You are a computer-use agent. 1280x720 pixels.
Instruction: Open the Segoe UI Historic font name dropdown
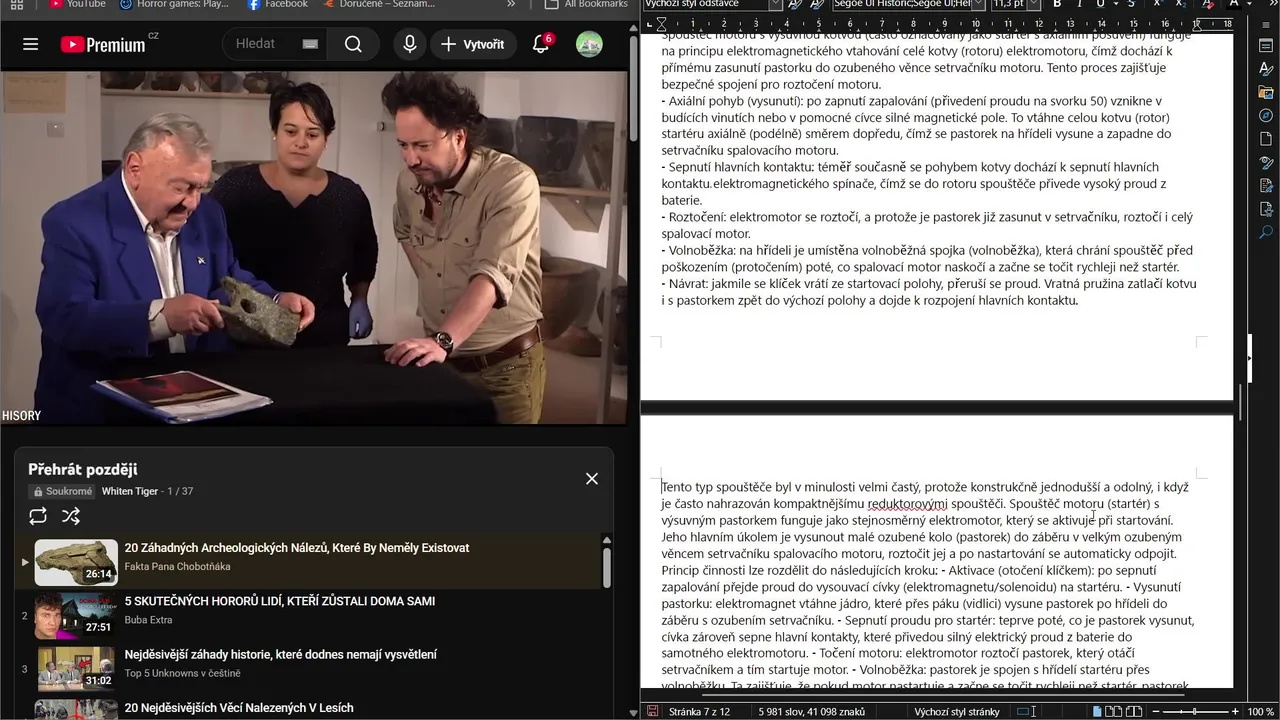(979, 4)
